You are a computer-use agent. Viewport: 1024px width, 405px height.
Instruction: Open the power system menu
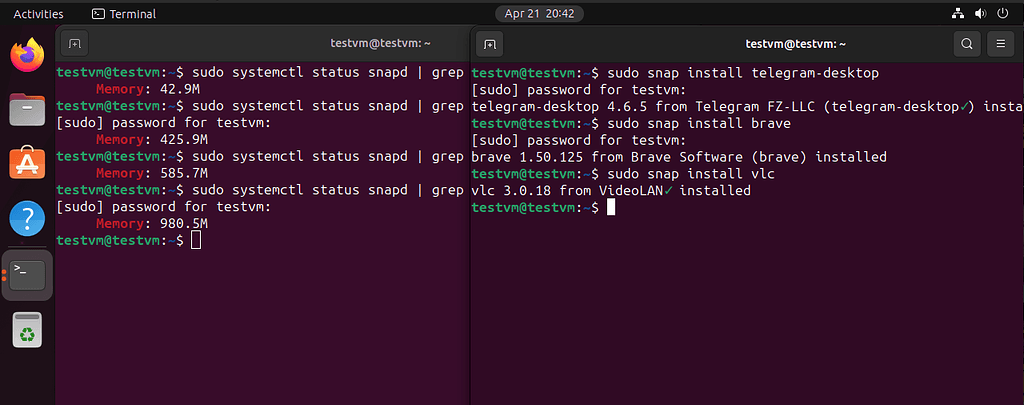point(1002,14)
